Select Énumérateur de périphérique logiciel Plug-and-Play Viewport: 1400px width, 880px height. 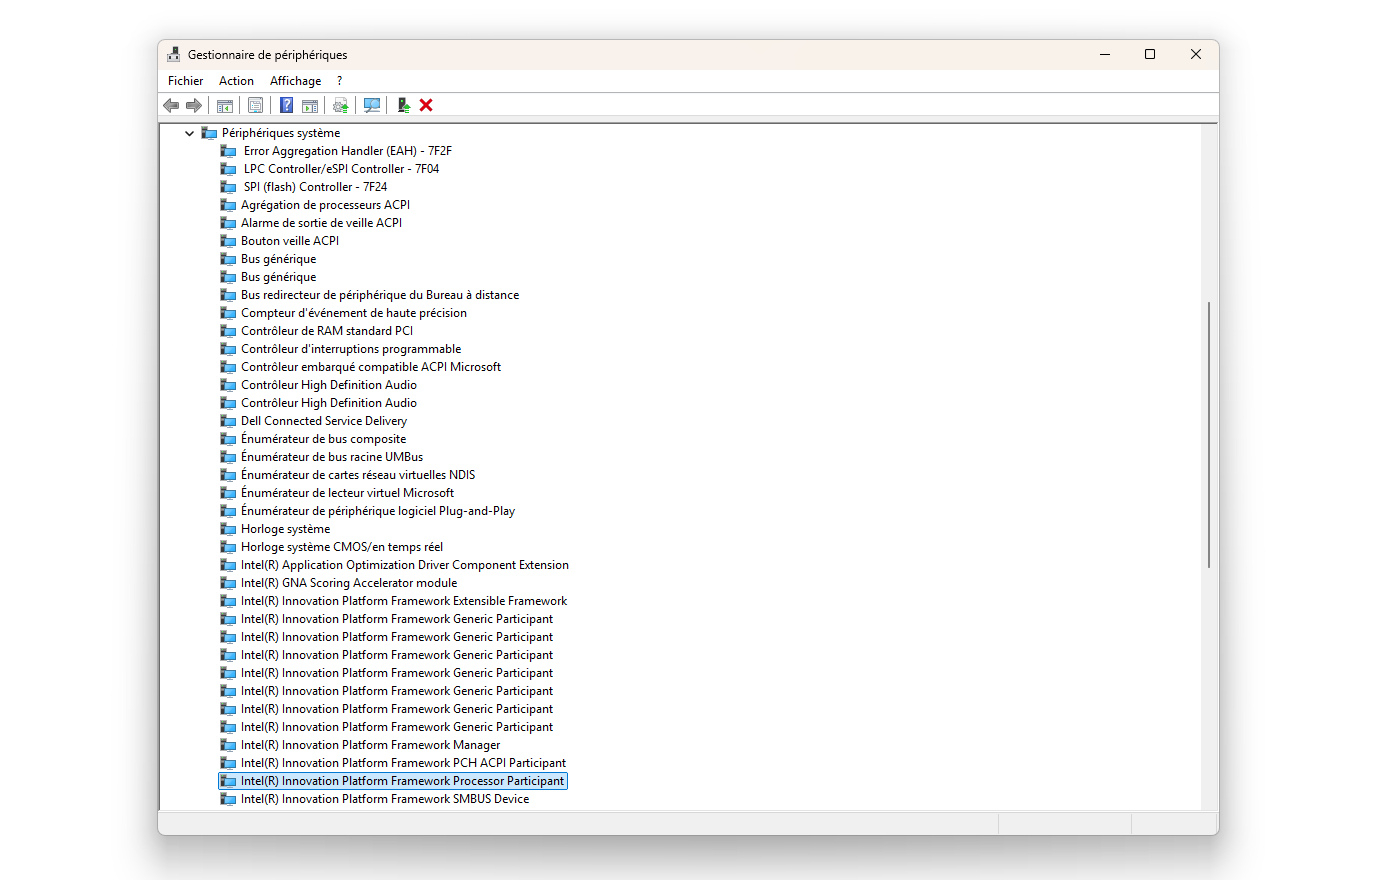pos(378,511)
